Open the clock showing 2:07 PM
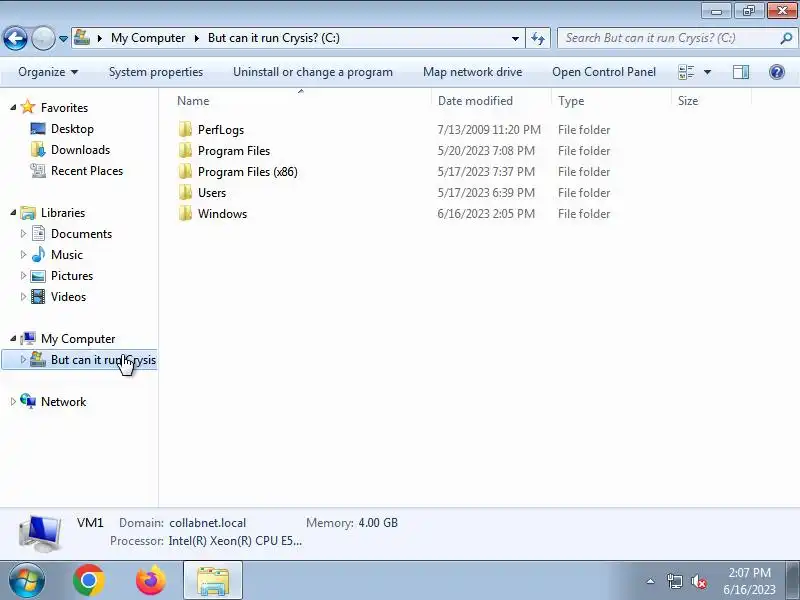The image size is (800, 600). coord(749,581)
